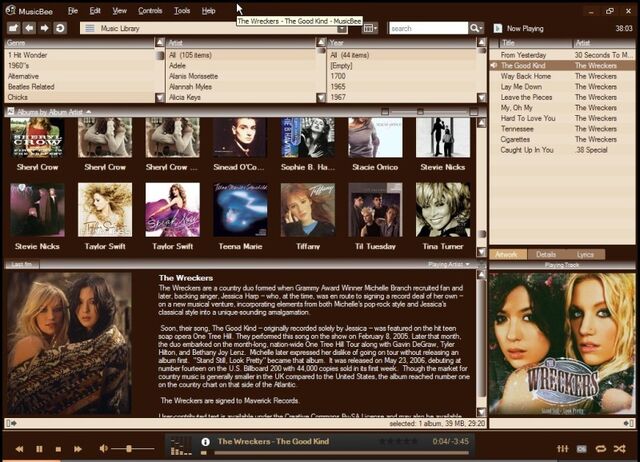Click inside the search field
640x462 pixels.
point(428,28)
